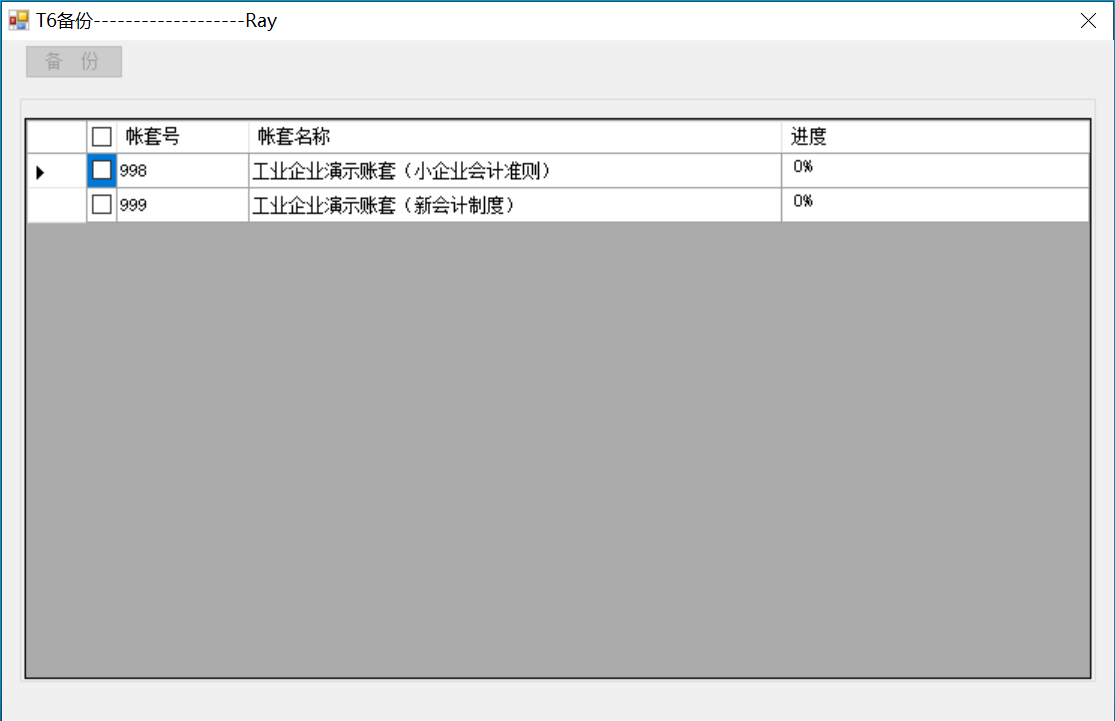Screen dimensions: 1115x721
Task: Toggle the select-all checkbox in header row
Action: coord(102,137)
